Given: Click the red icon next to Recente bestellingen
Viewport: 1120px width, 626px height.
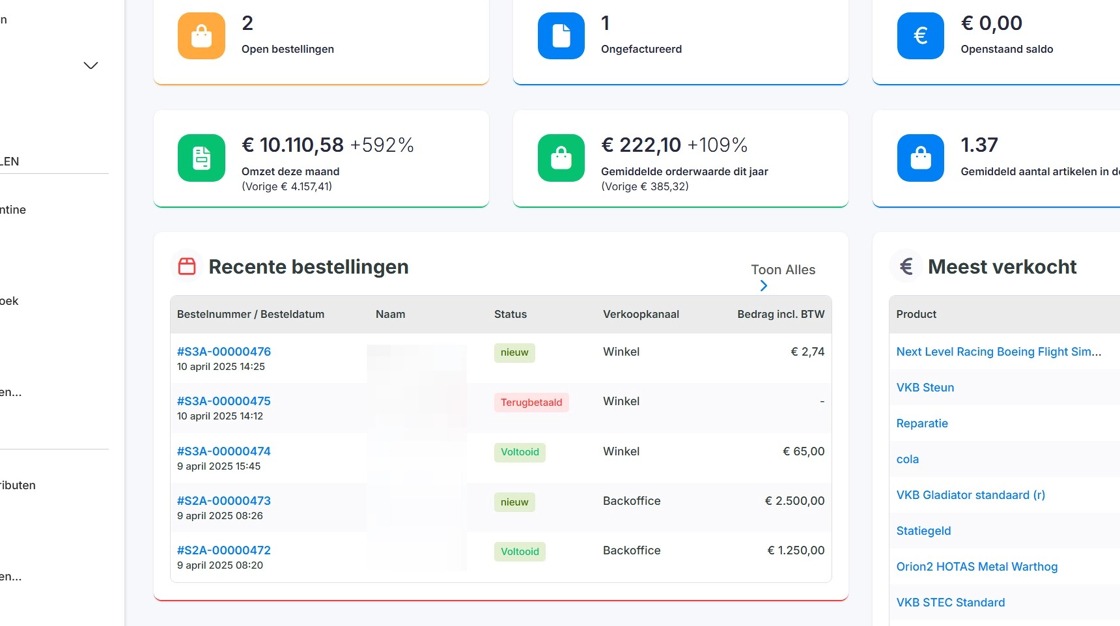Looking at the screenshot, I should 186,267.
